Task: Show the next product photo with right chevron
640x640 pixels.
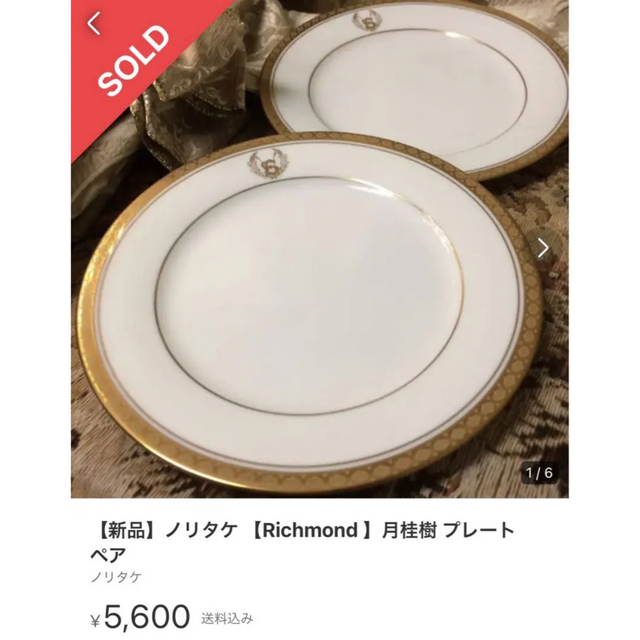Action: pyautogui.click(x=543, y=248)
